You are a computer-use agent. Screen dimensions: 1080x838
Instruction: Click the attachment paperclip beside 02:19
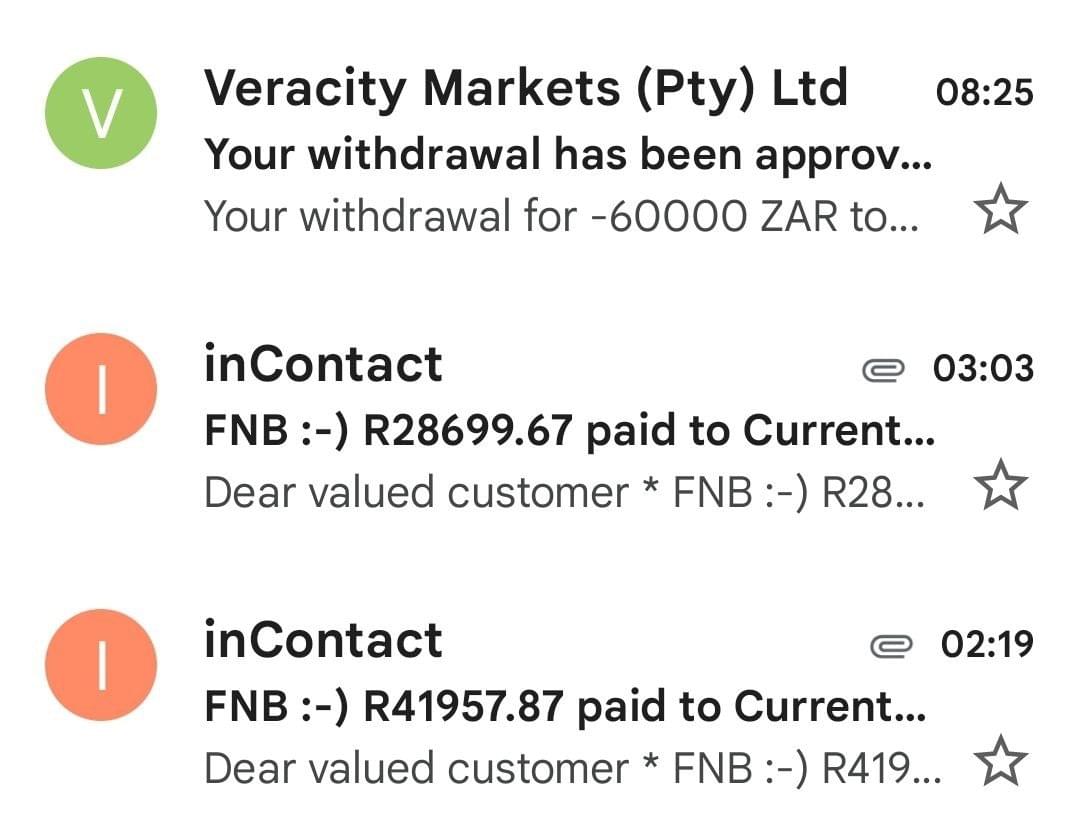pyautogui.click(x=892, y=647)
